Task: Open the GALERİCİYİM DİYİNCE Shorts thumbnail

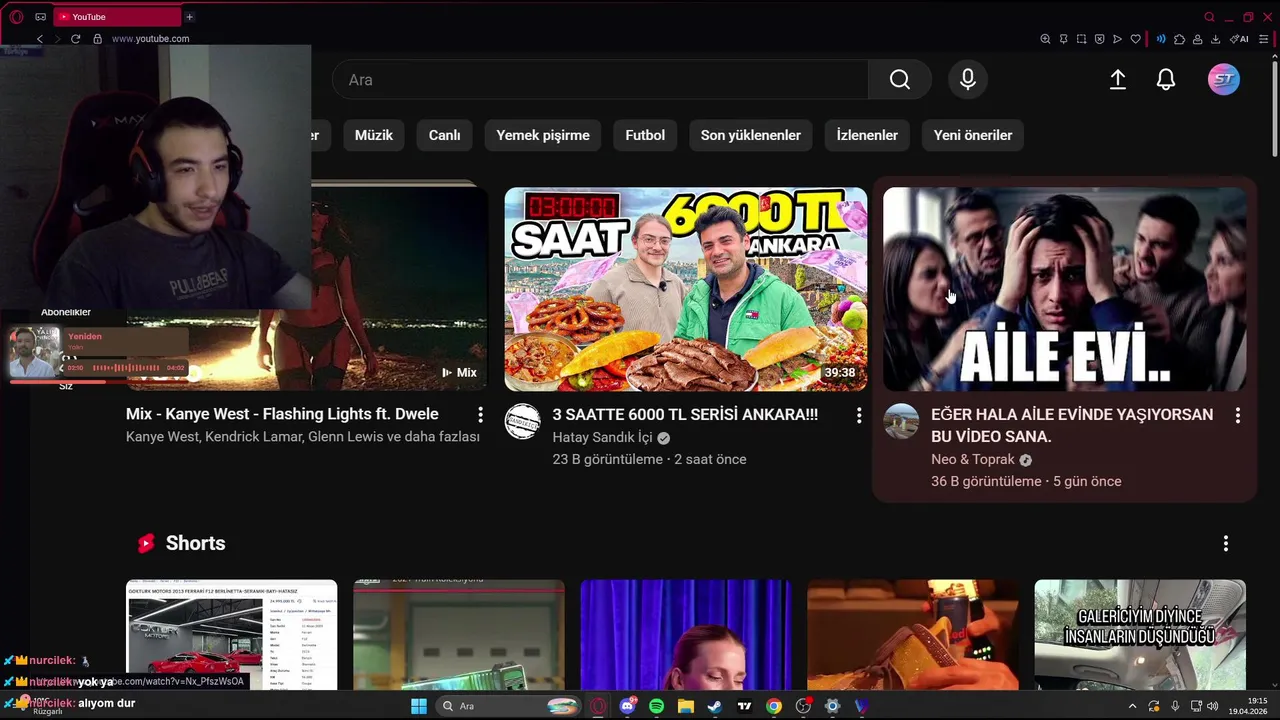Action: point(1140,634)
